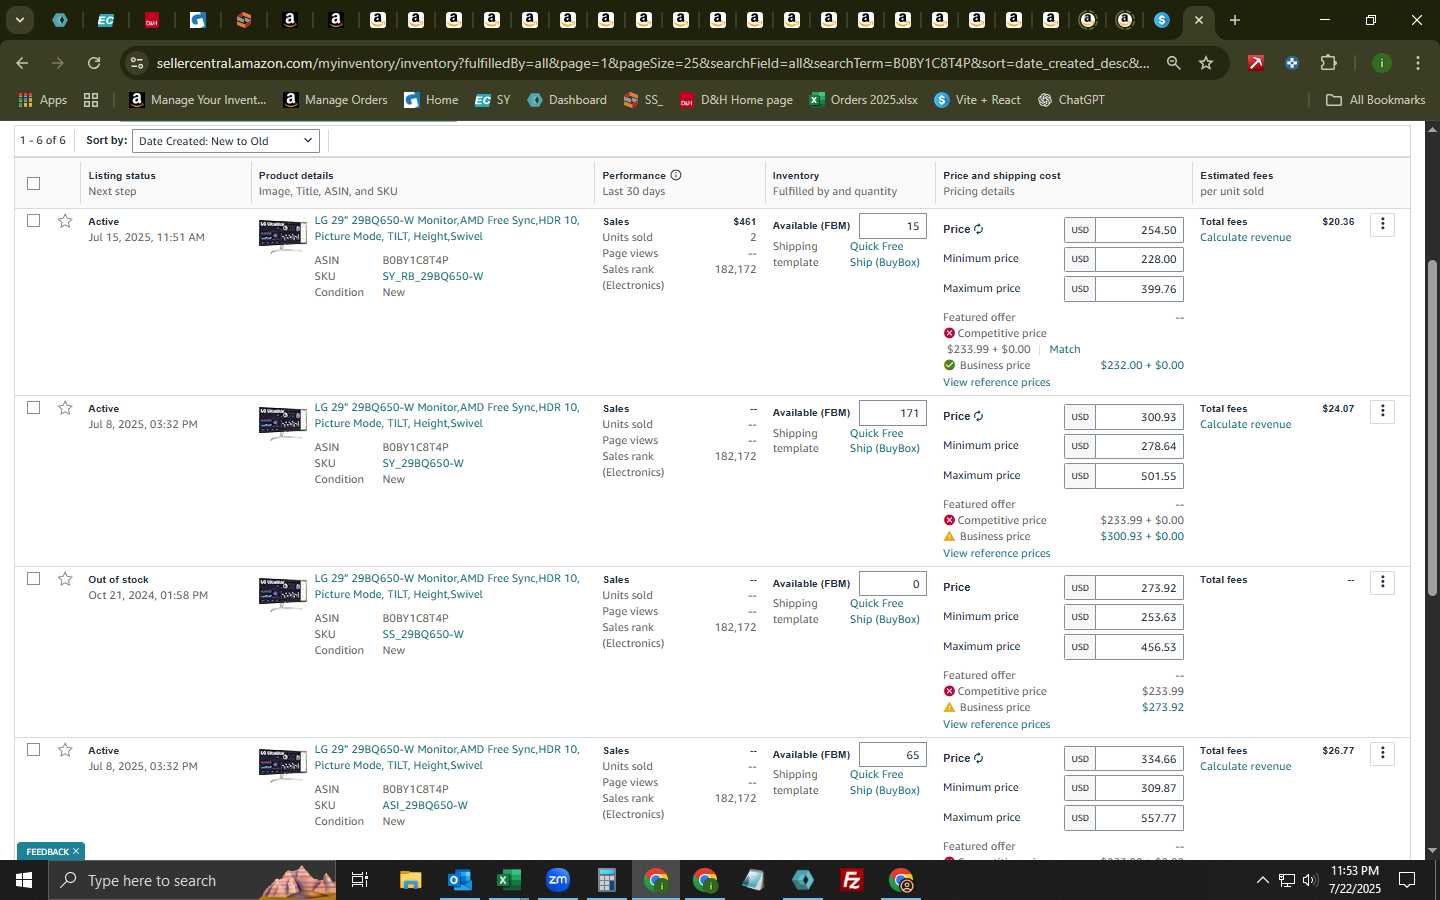Image resolution: width=1440 pixels, height=900 pixels.
Task: Open the Windows Start menu
Action: pos(23,880)
